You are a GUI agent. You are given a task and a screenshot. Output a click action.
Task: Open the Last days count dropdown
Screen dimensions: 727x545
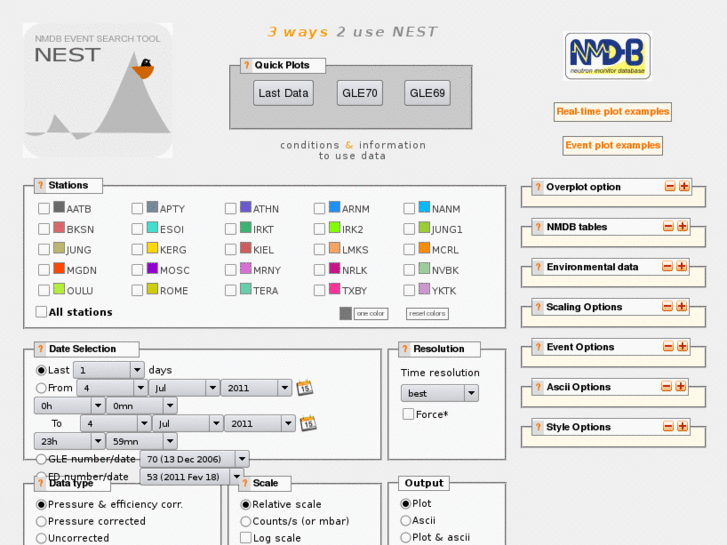109,370
